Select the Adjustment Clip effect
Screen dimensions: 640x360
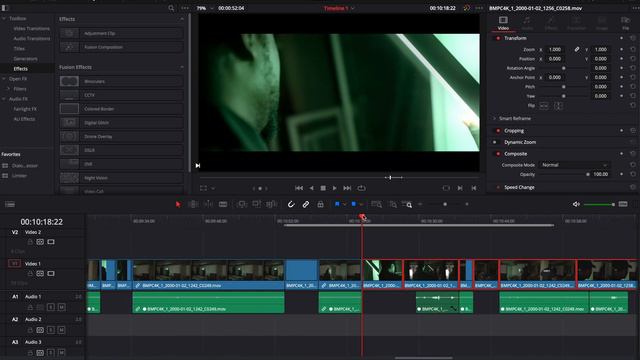click(121, 33)
